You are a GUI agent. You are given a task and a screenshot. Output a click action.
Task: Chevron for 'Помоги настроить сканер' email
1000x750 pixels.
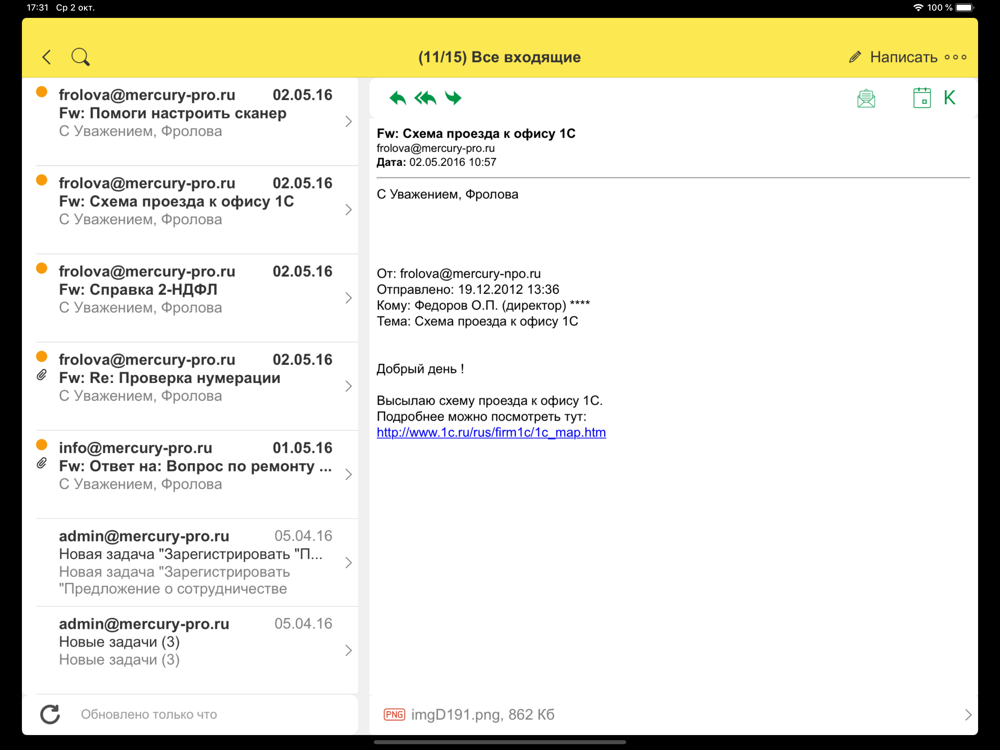coord(348,121)
